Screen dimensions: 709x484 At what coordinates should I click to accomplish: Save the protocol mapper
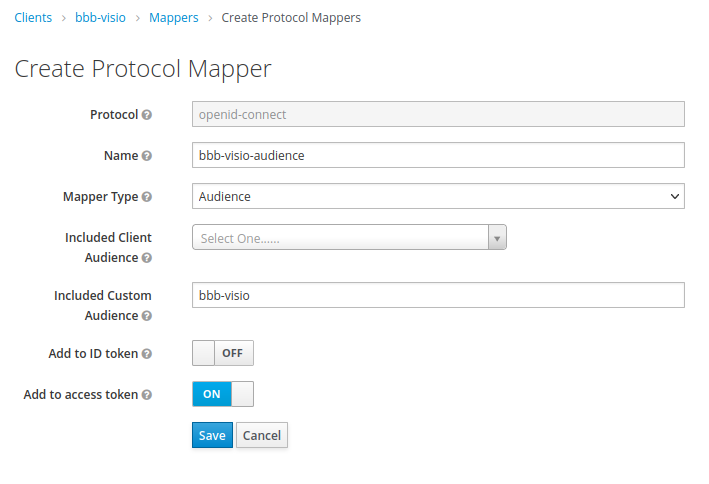coord(212,435)
